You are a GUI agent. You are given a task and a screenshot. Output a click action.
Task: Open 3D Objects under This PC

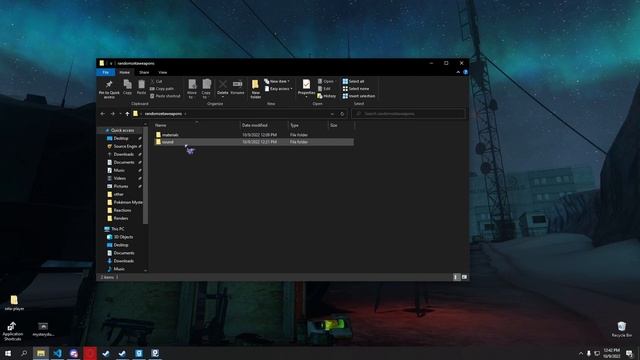(x=123, y=237)
